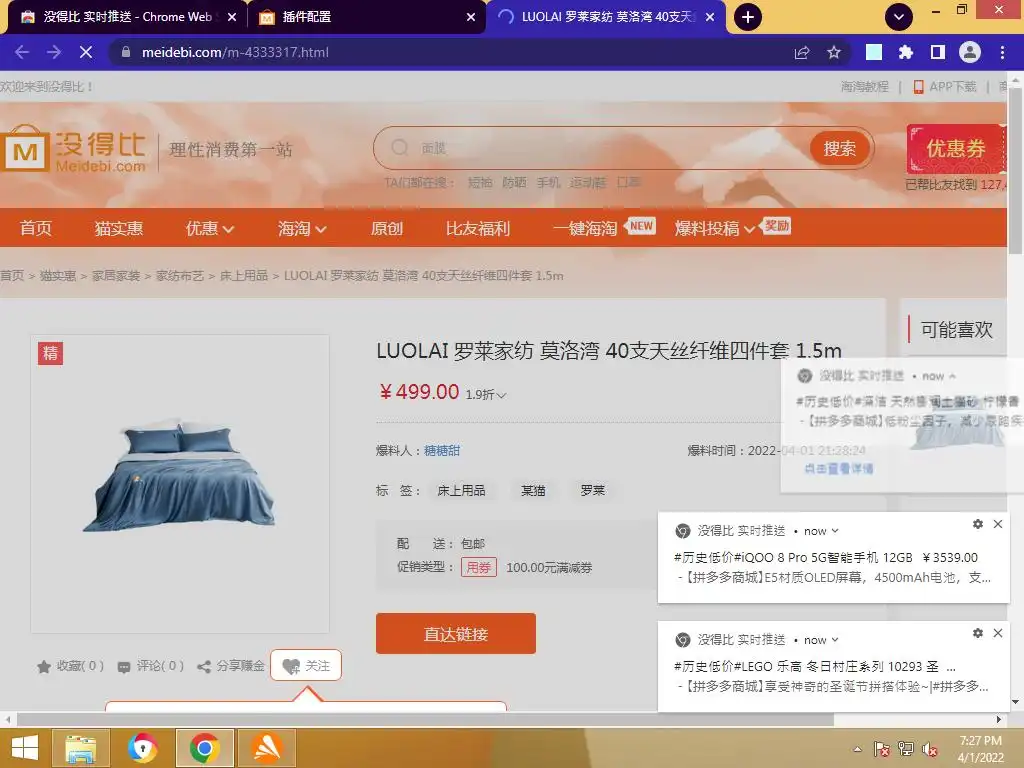This screenshot has width=1024, height=768.
Task: Click the 用券 coupon badge
Action: pyautogui.click(x=479, y=567)
